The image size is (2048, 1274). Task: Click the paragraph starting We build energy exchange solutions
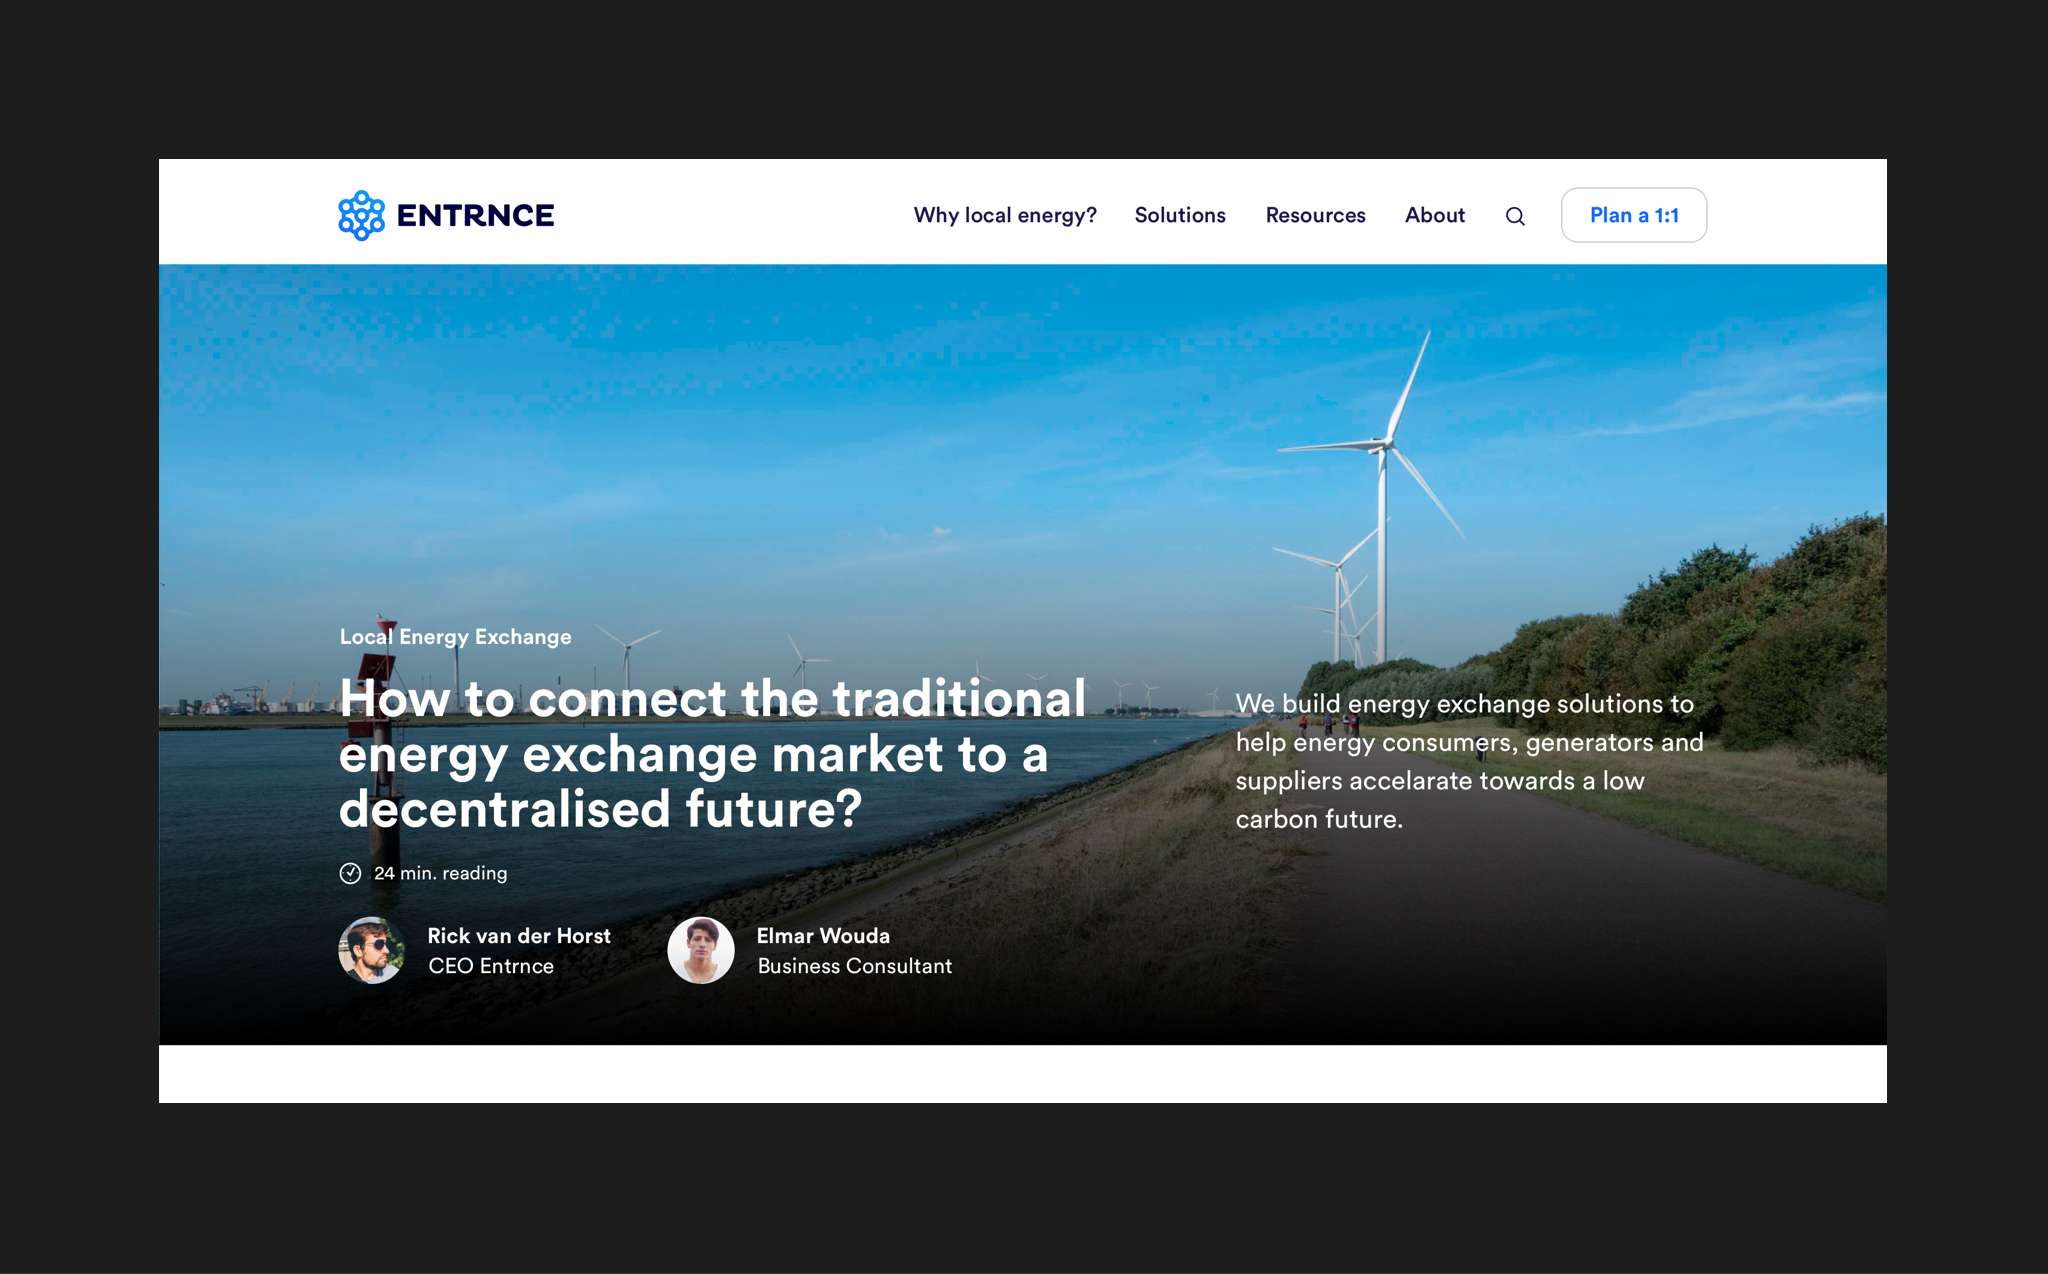coord(1469,761)
